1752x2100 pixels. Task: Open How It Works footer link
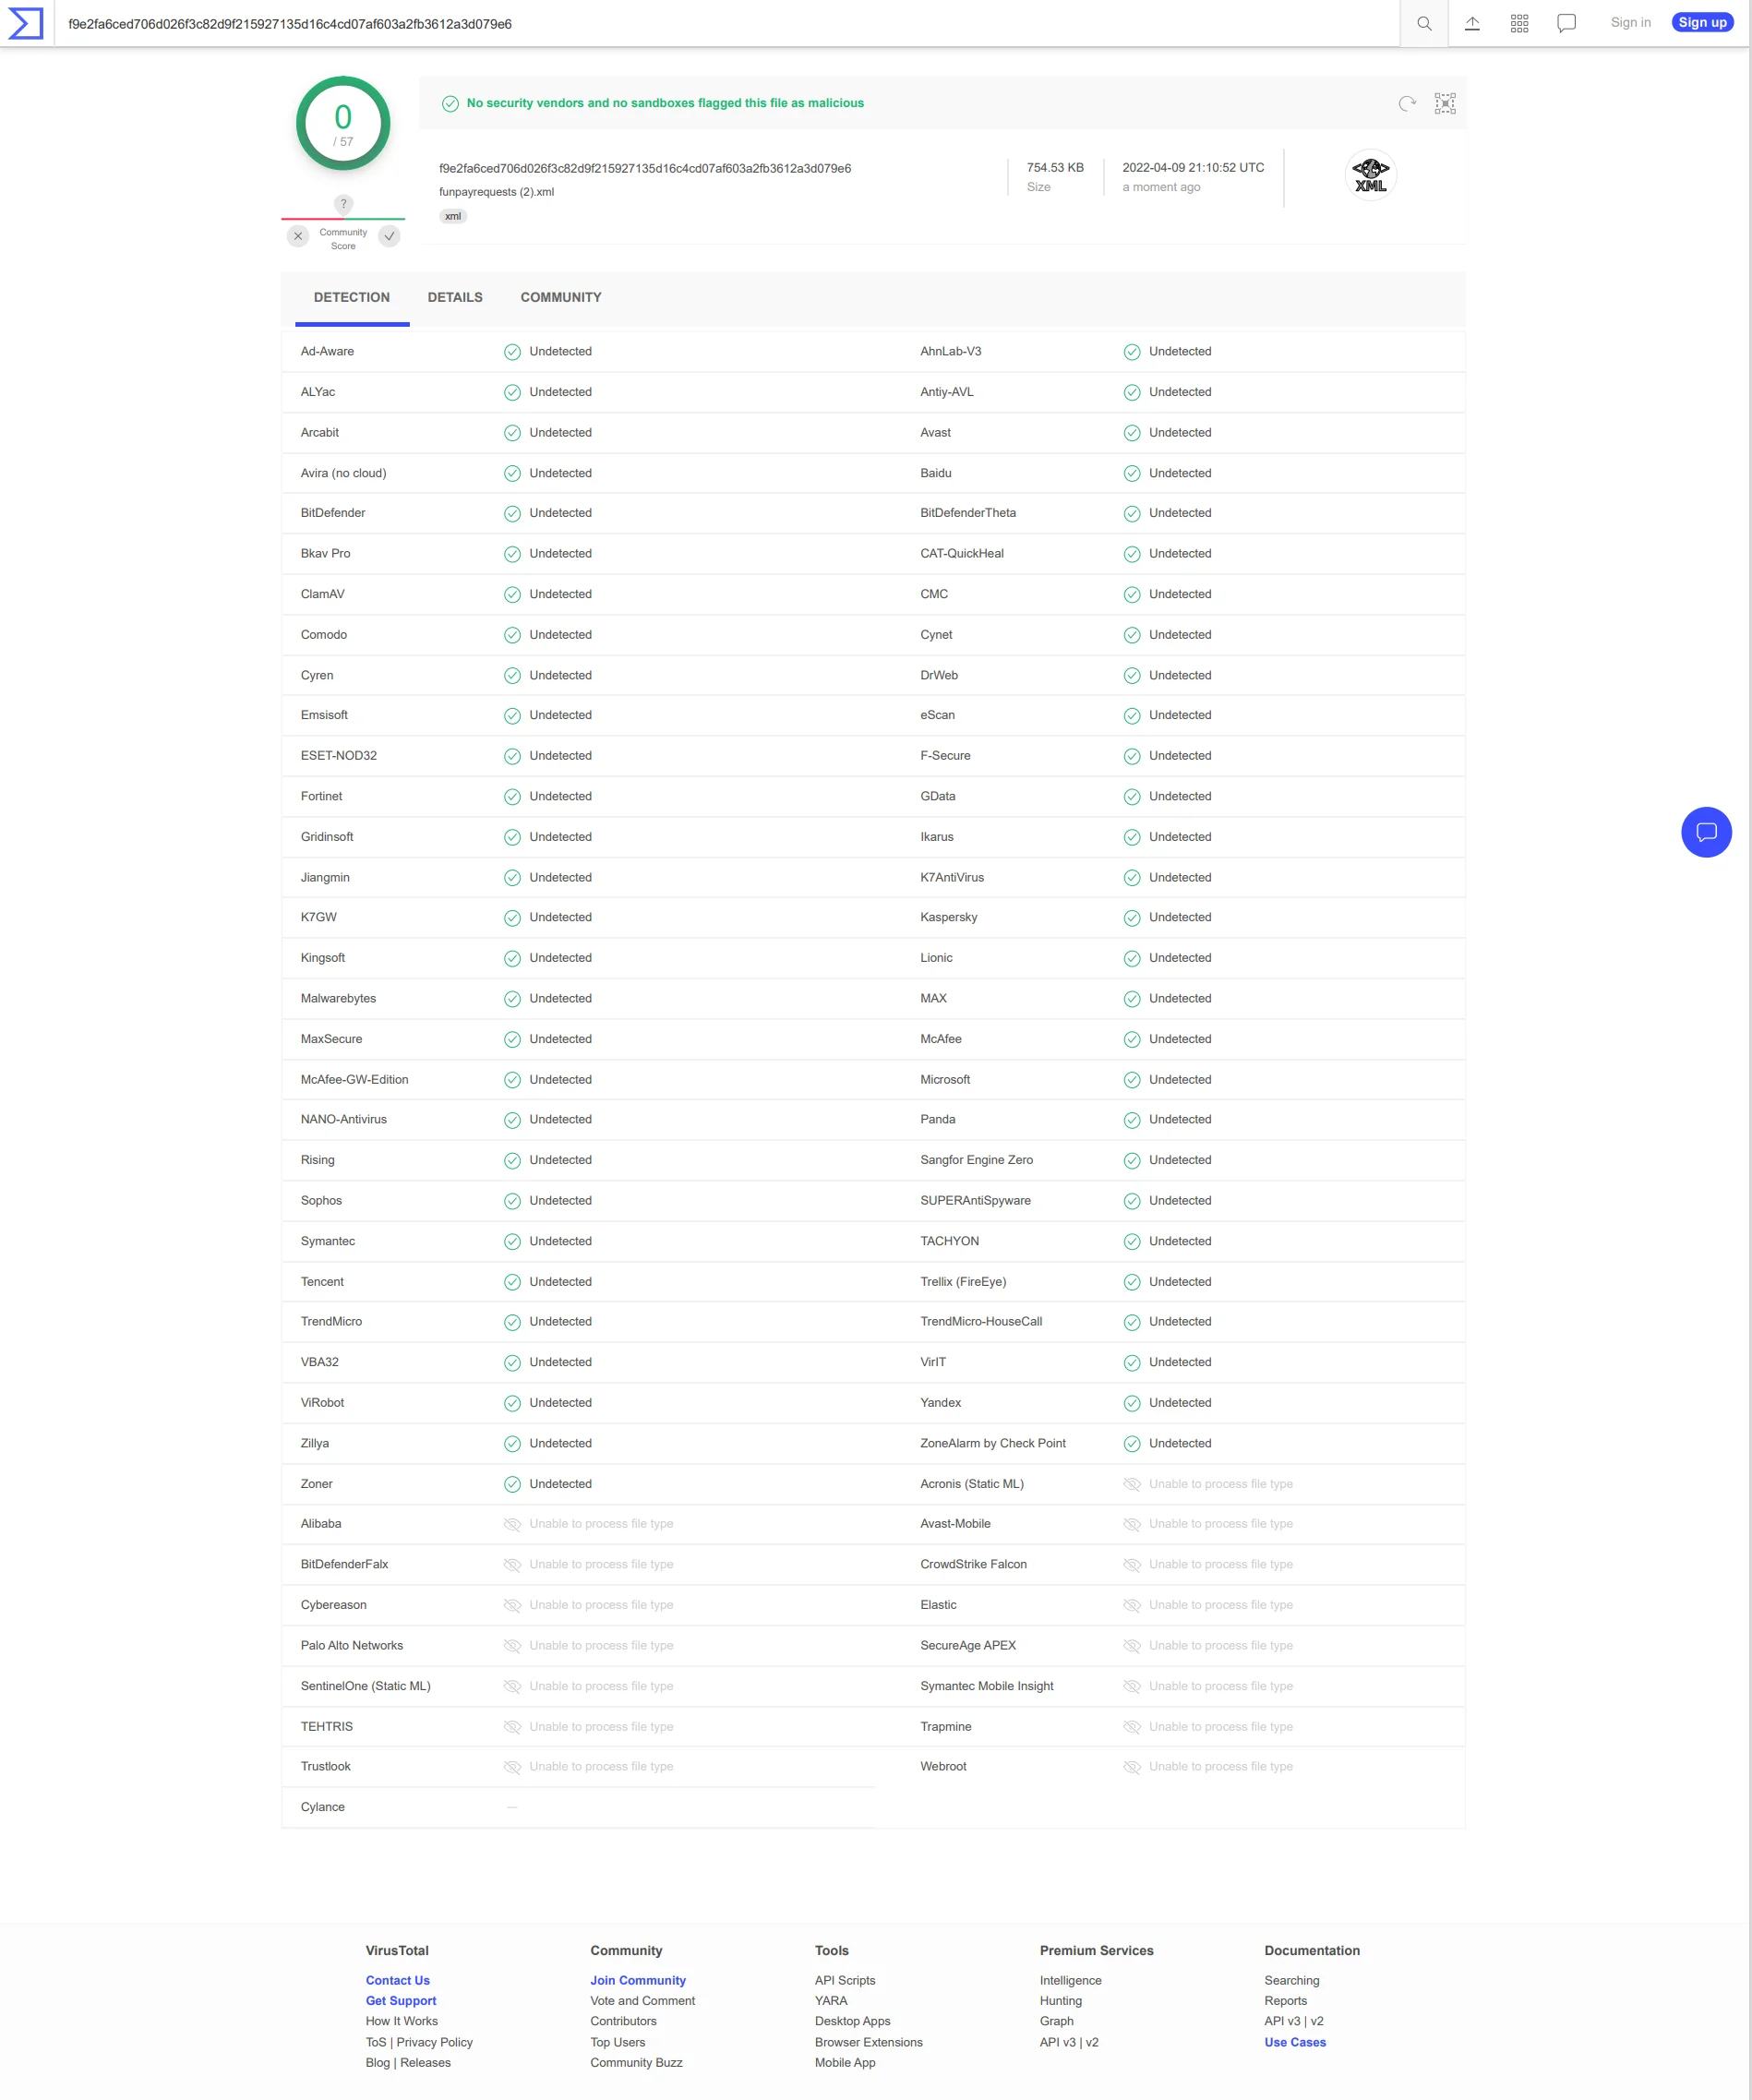pos(402,2021)
